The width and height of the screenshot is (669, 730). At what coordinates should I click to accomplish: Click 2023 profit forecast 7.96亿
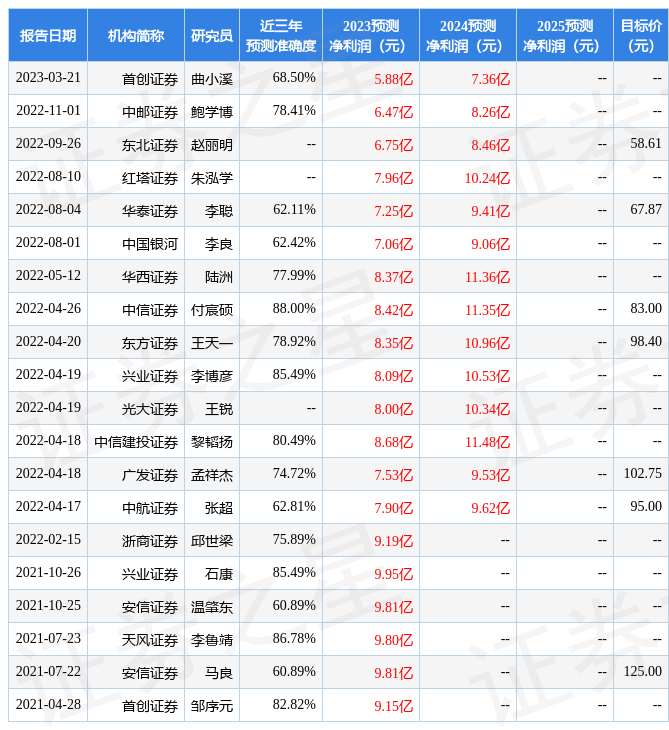pos(393,178)
